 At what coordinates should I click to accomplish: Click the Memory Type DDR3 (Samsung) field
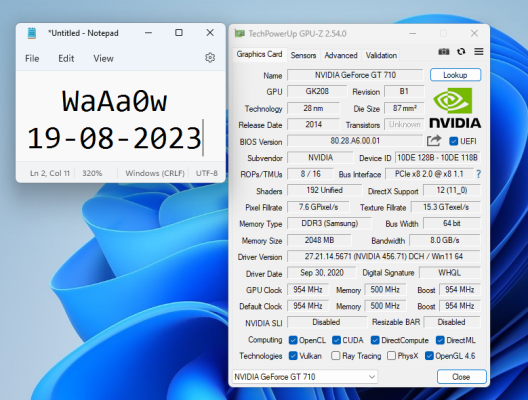tap(329, 224)
